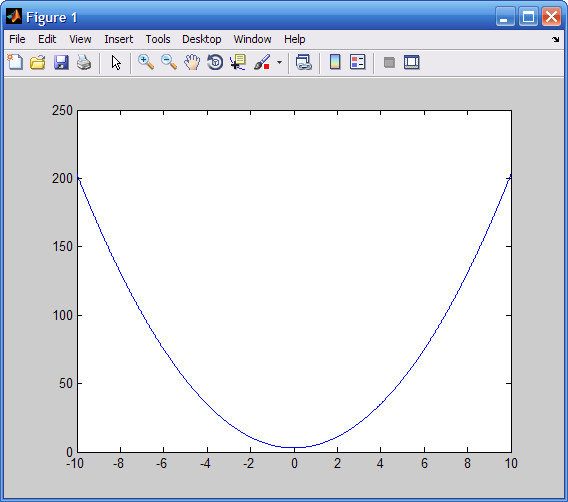Select the Brush data tool
This screenshot has width=568, height=502.
click(262, 62)
